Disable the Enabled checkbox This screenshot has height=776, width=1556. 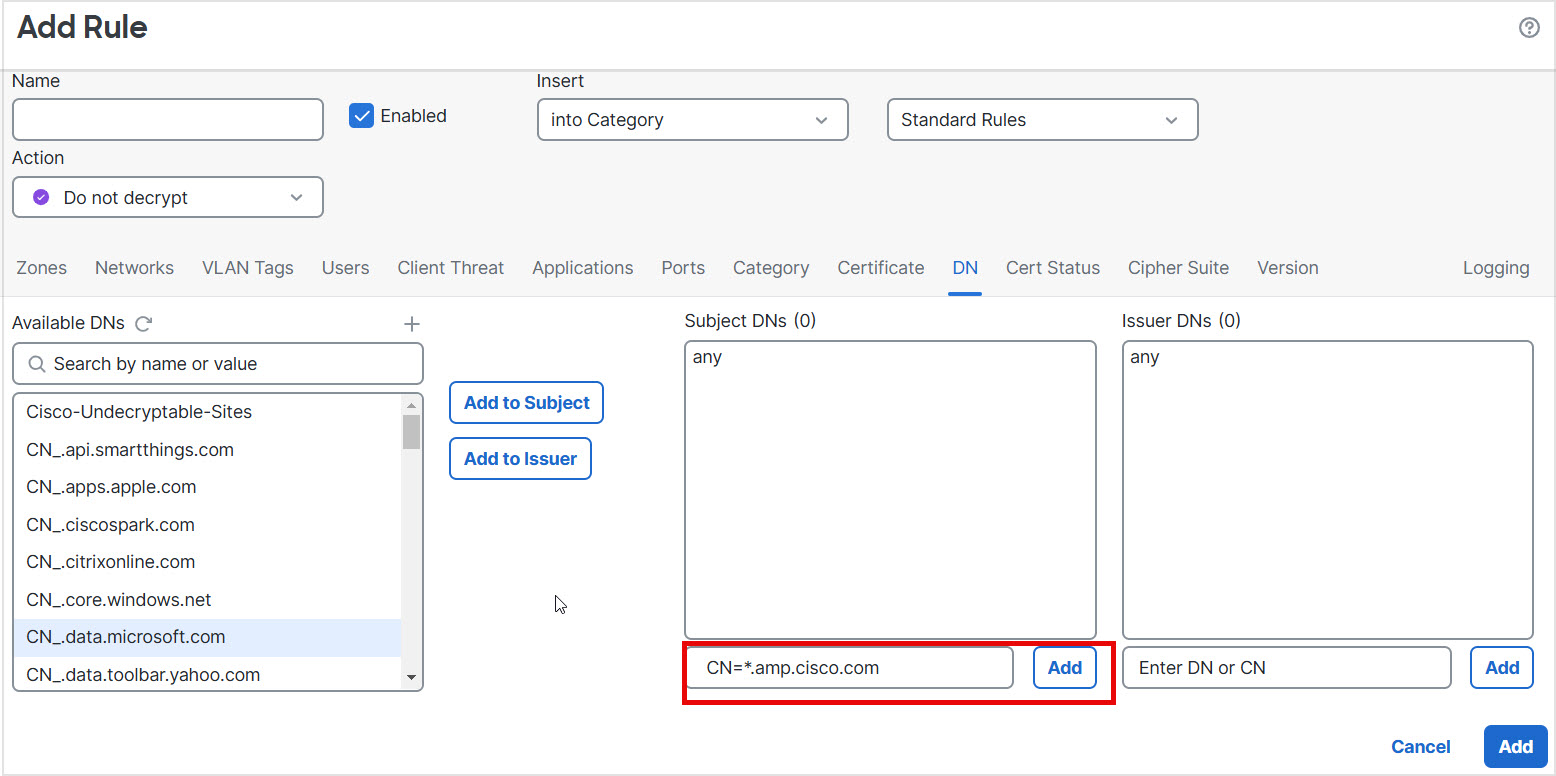pyautogui.click(x=361, y=115)
